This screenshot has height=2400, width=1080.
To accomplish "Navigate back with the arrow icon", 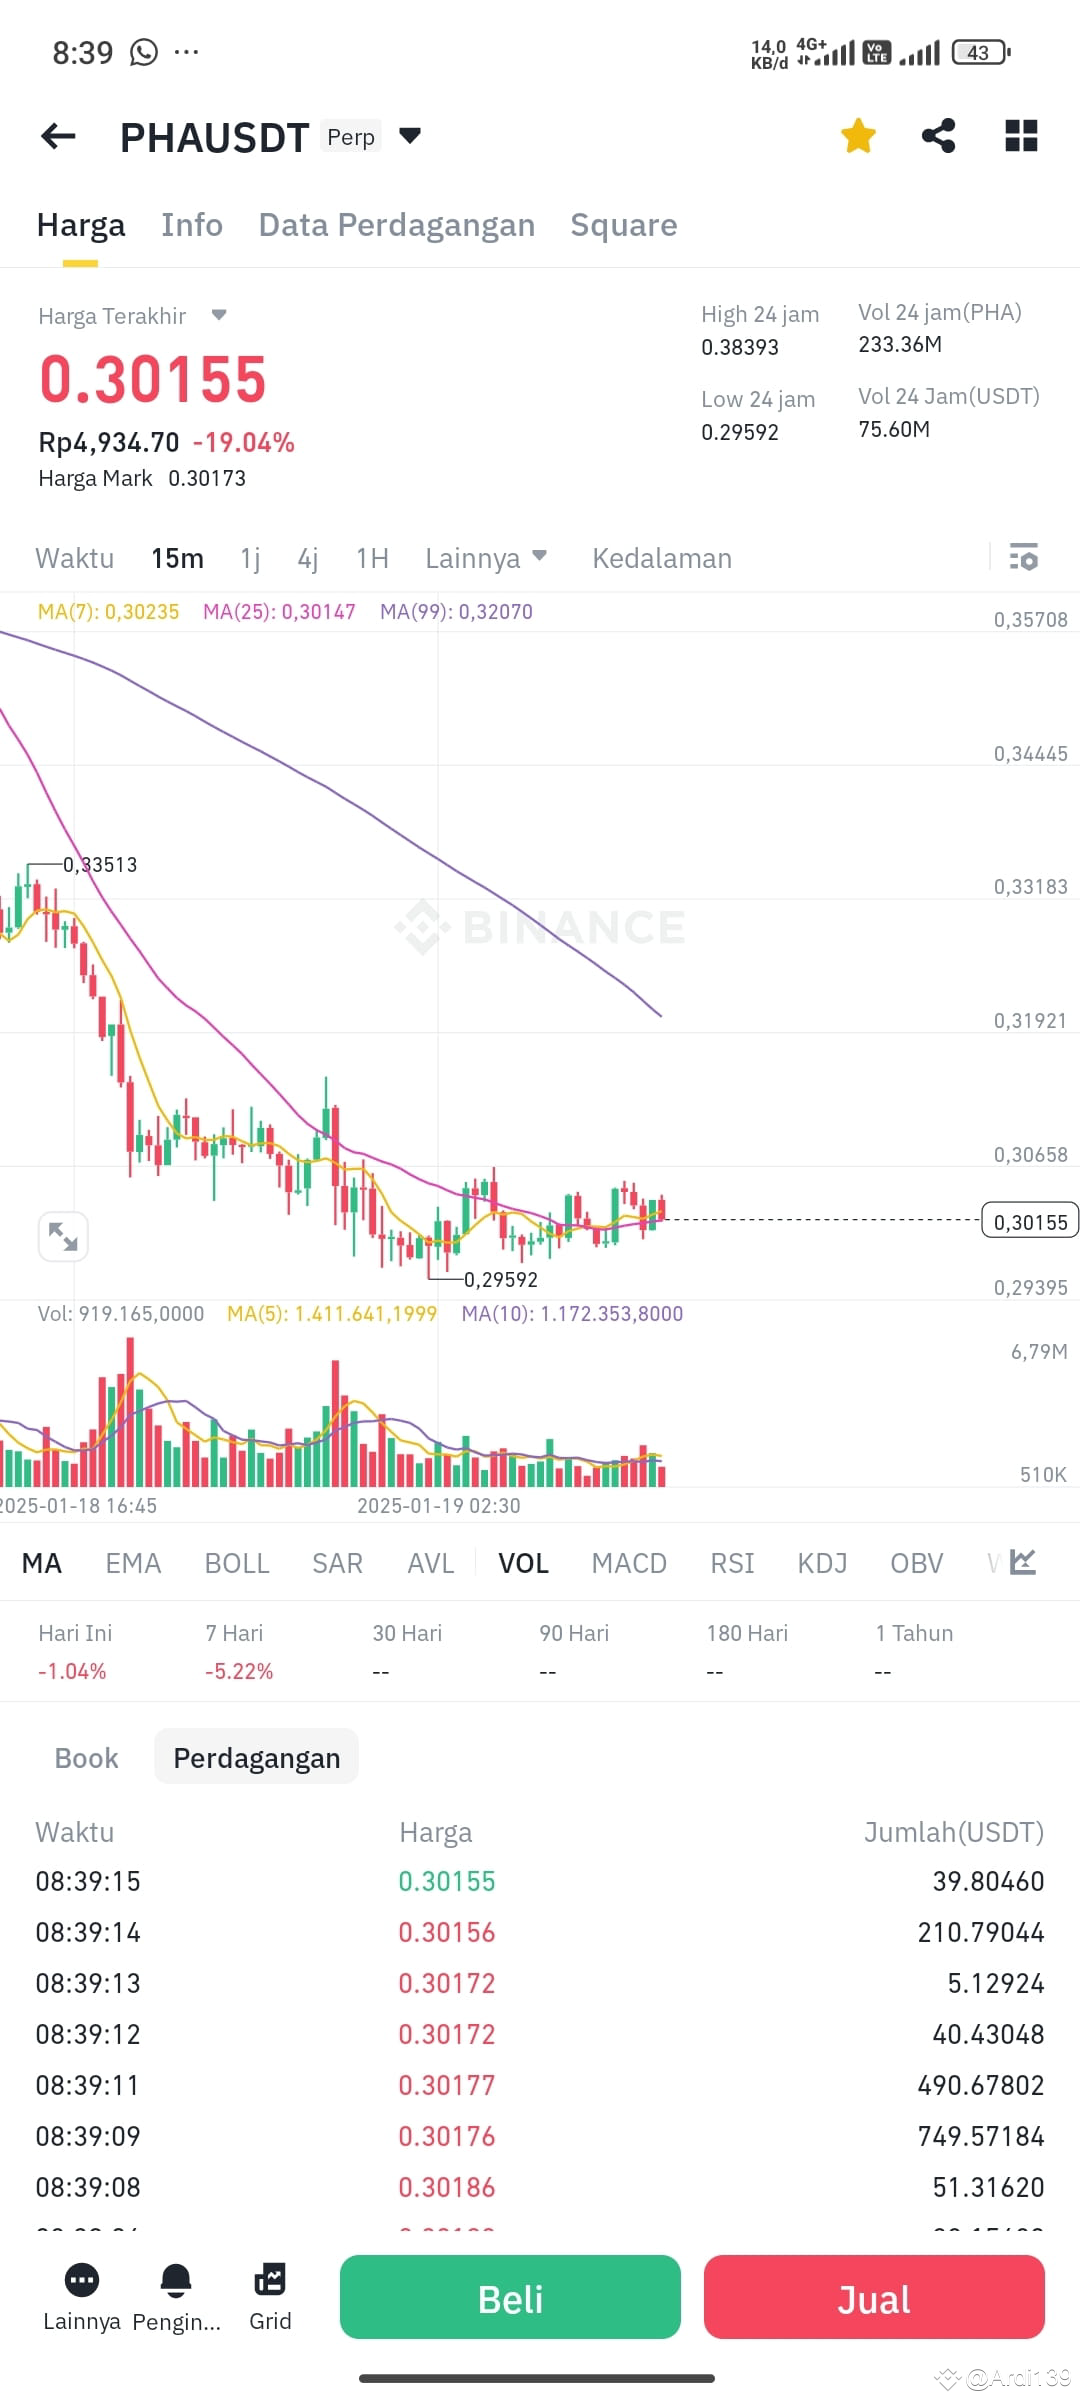I will [x=57, y=136].
